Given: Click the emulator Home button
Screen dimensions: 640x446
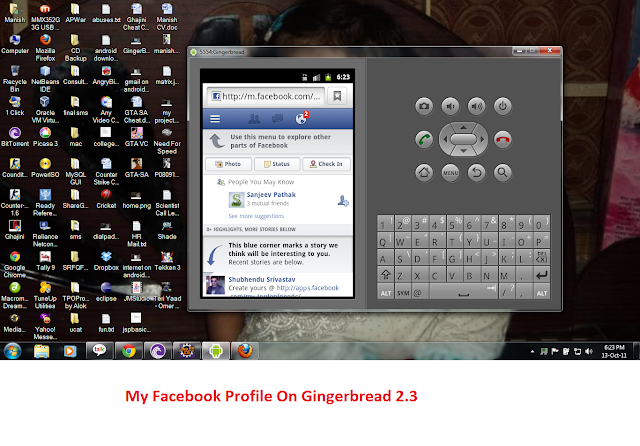Looking at the screenshot, I should 424,173.
